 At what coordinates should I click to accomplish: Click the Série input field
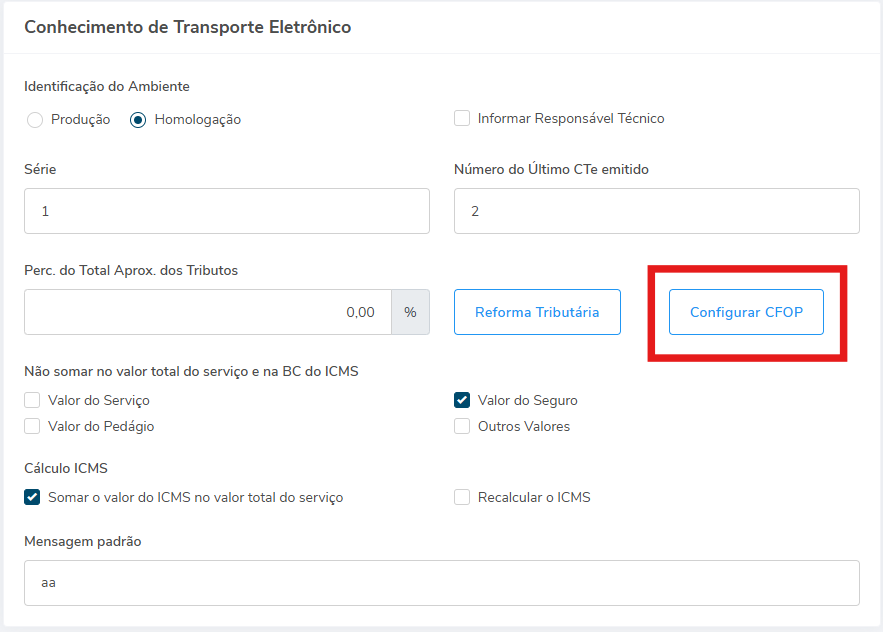pyautogui.click(x=227, y=211)
